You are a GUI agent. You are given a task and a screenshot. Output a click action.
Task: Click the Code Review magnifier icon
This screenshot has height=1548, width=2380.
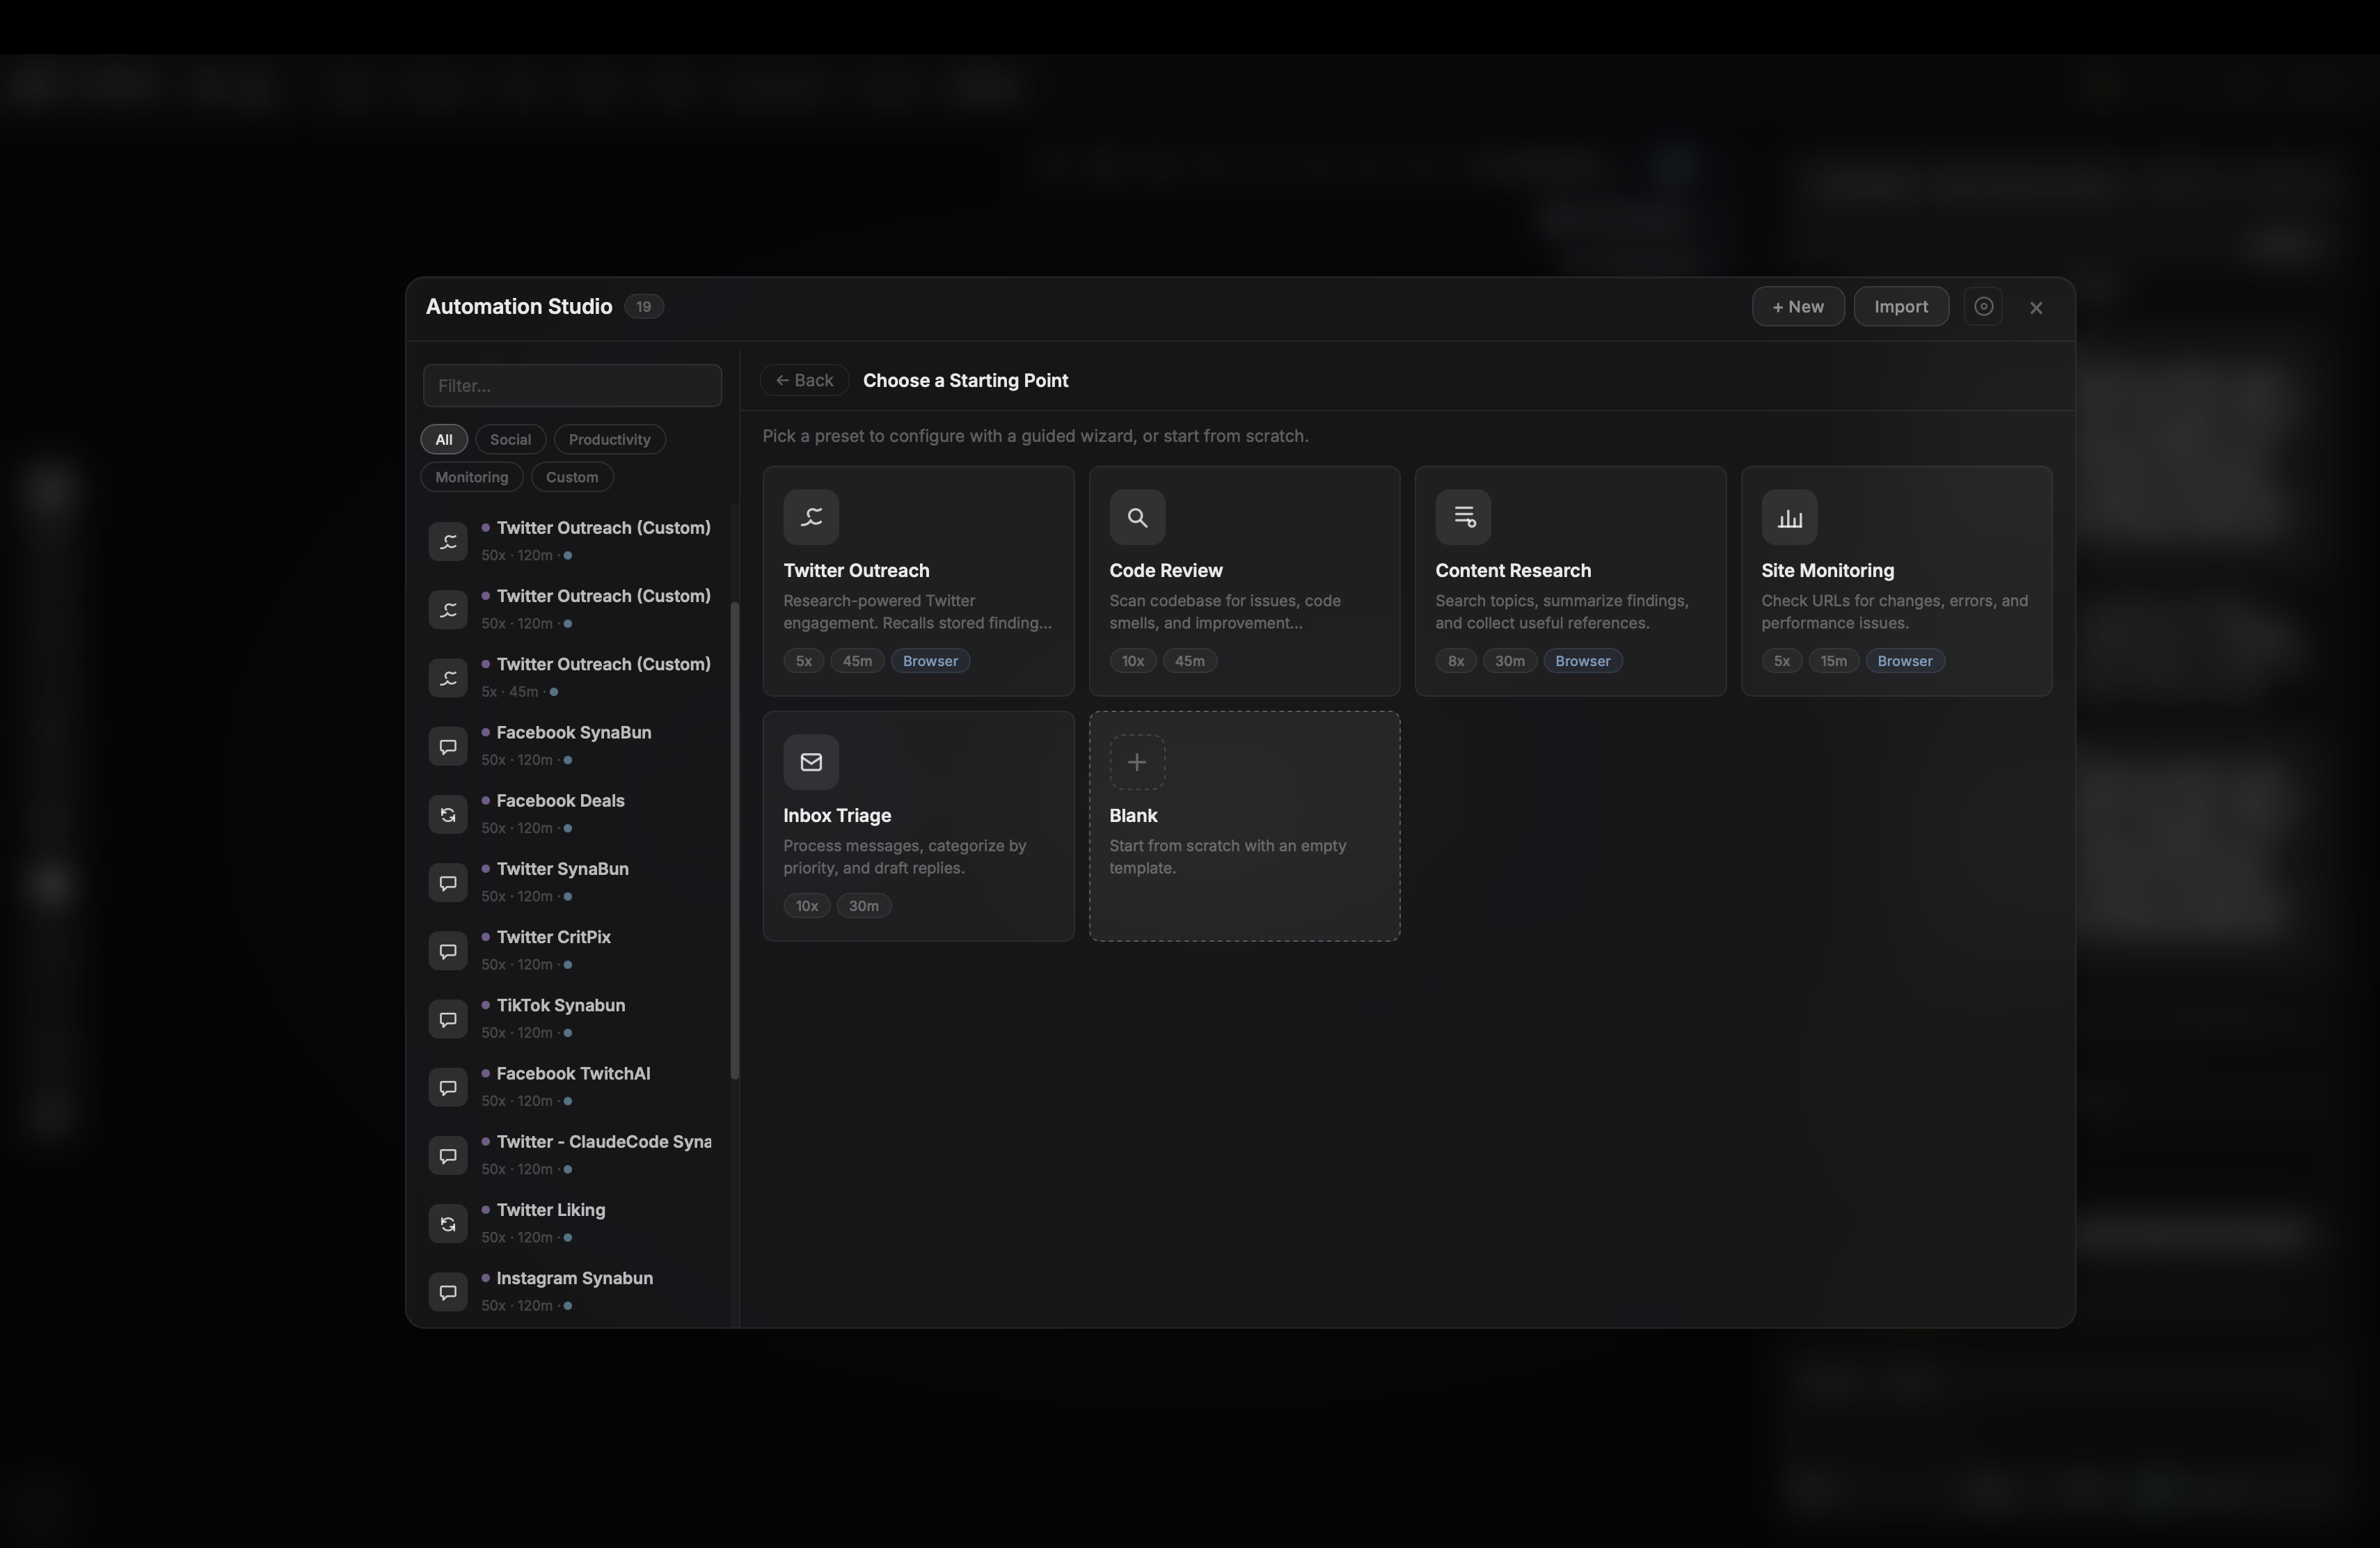click(x=1137, y=517)
